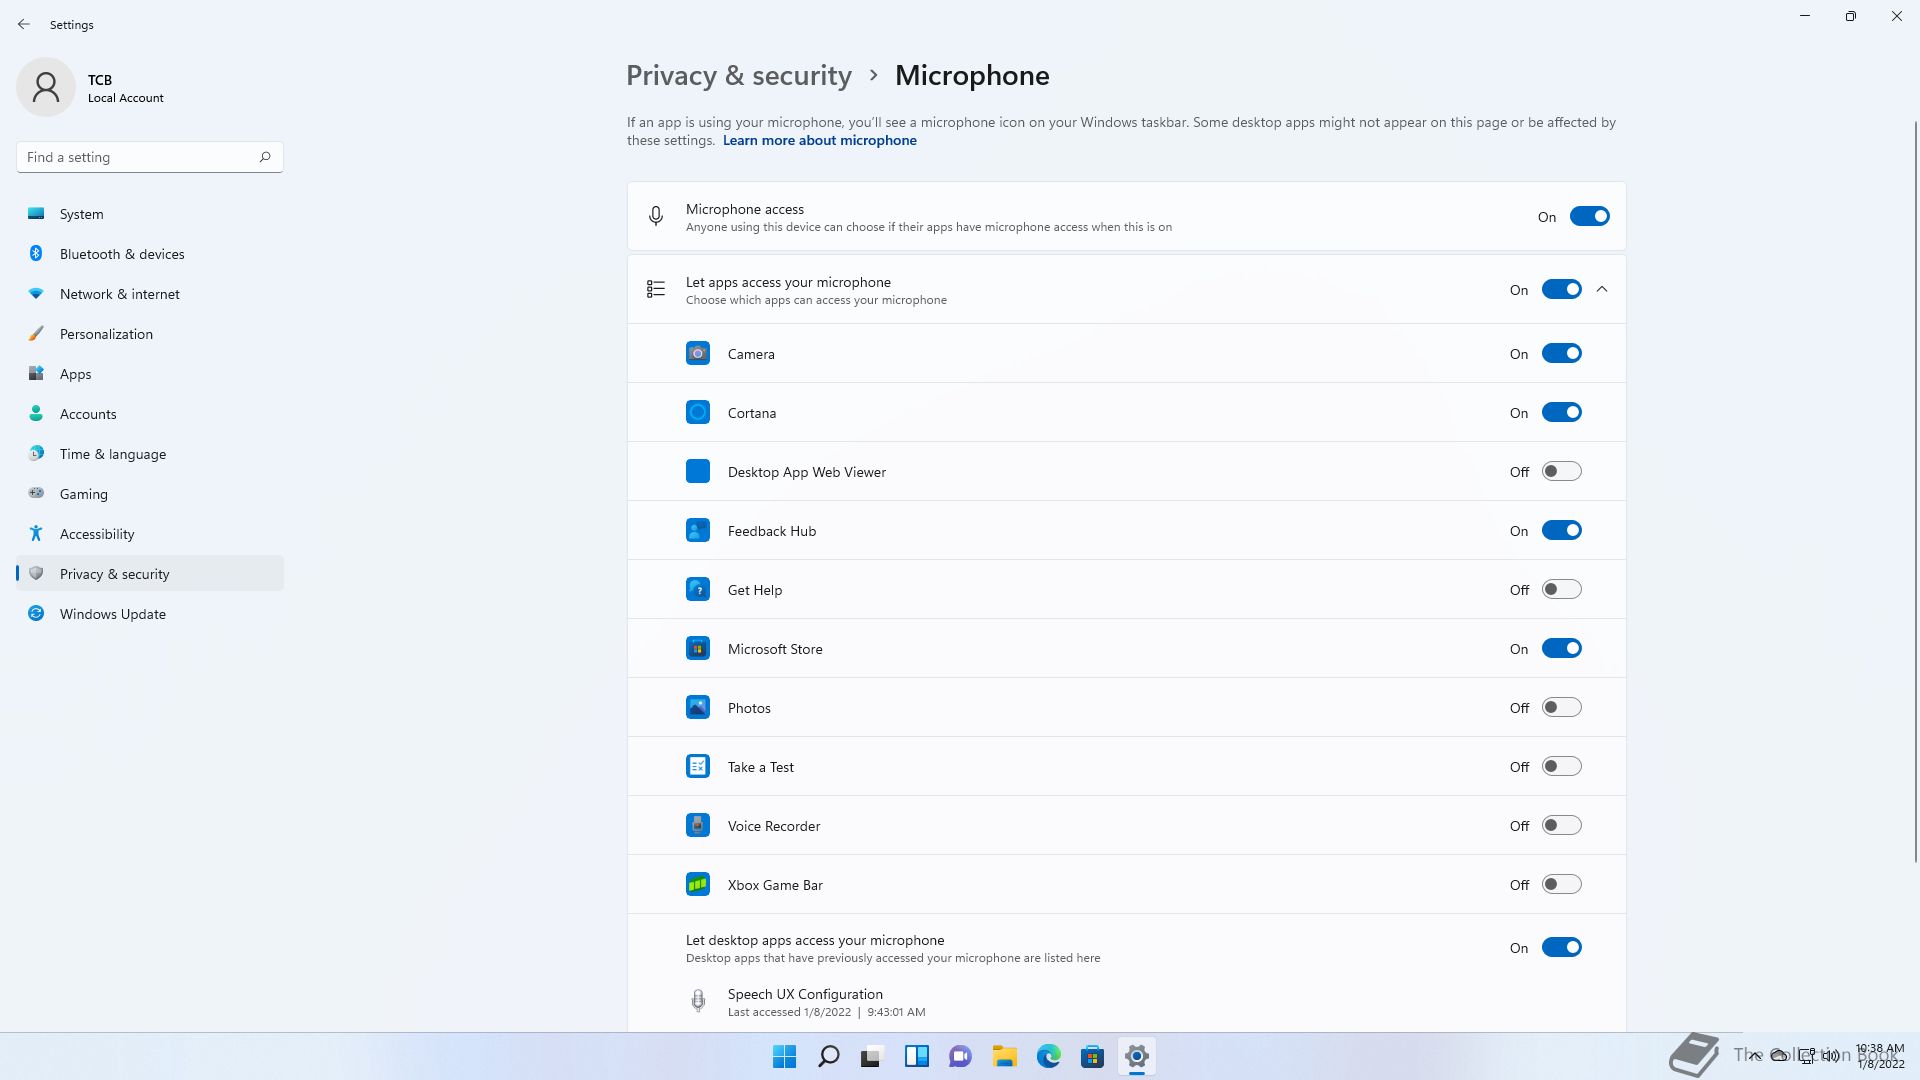Open Apps settings category
This screenshot has width=1920, height=1080.
point(150,374)
